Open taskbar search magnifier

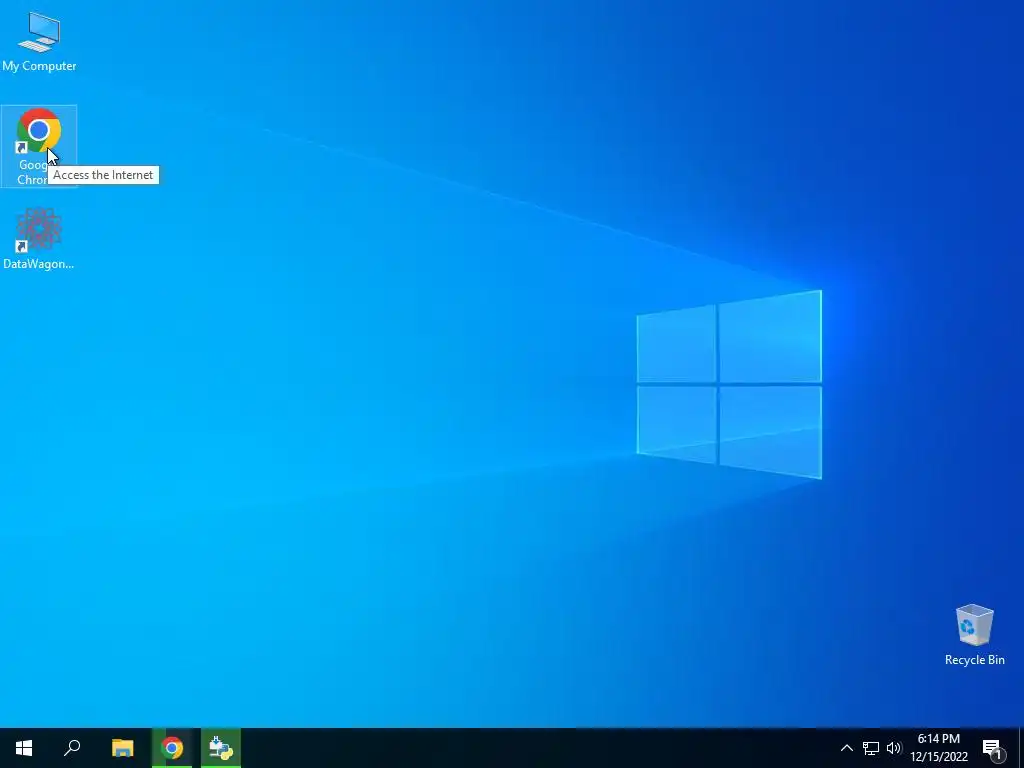pos(72,748)
